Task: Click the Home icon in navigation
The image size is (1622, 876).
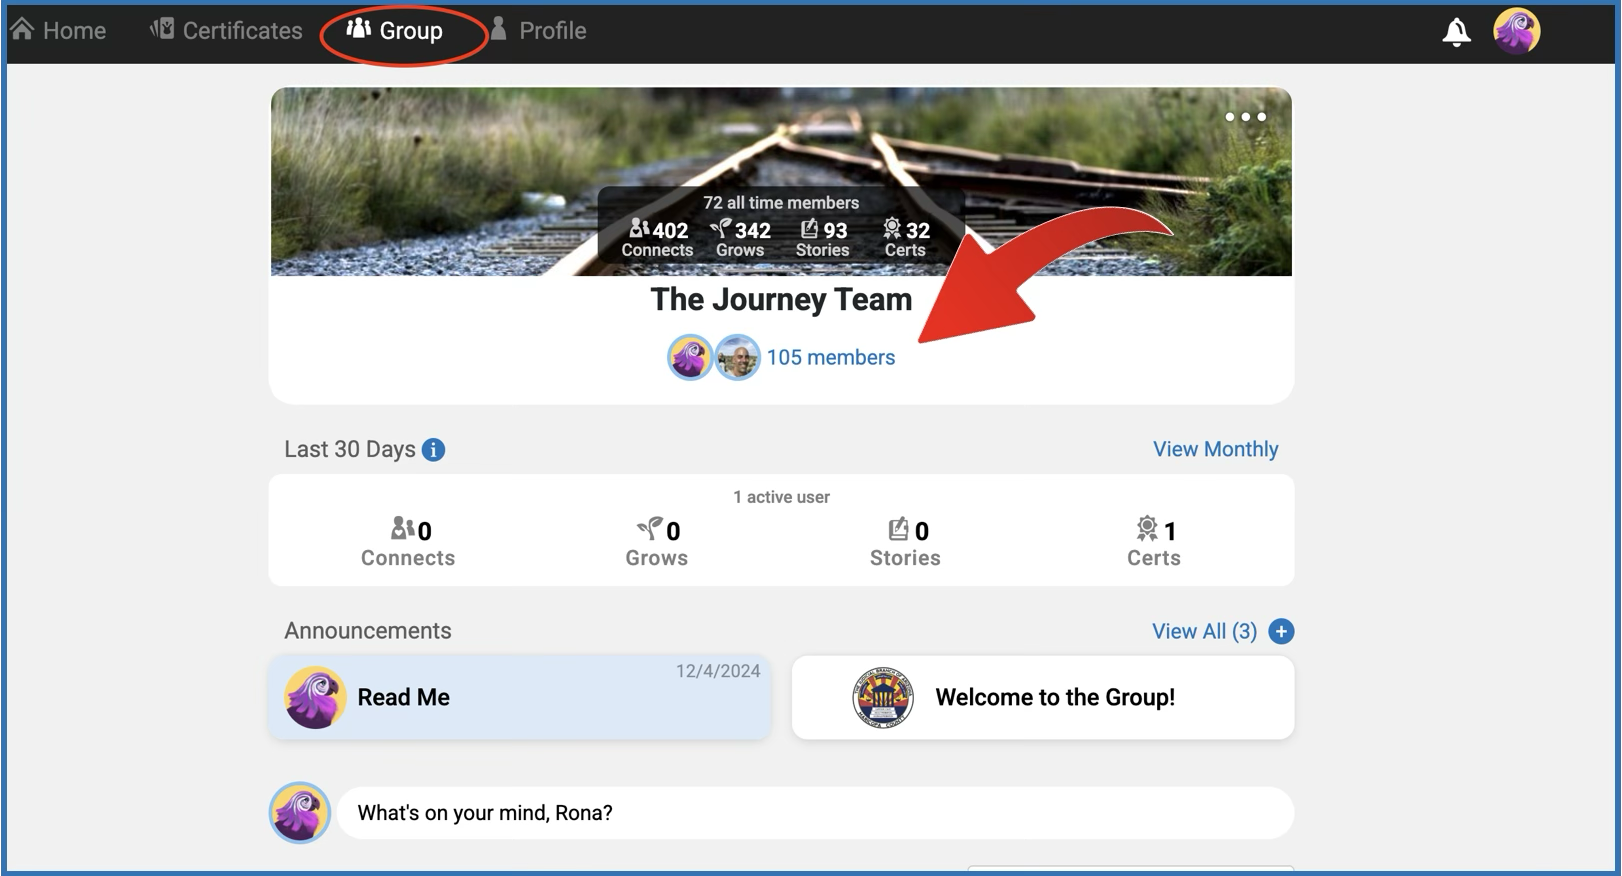Action: coord(23,30)
